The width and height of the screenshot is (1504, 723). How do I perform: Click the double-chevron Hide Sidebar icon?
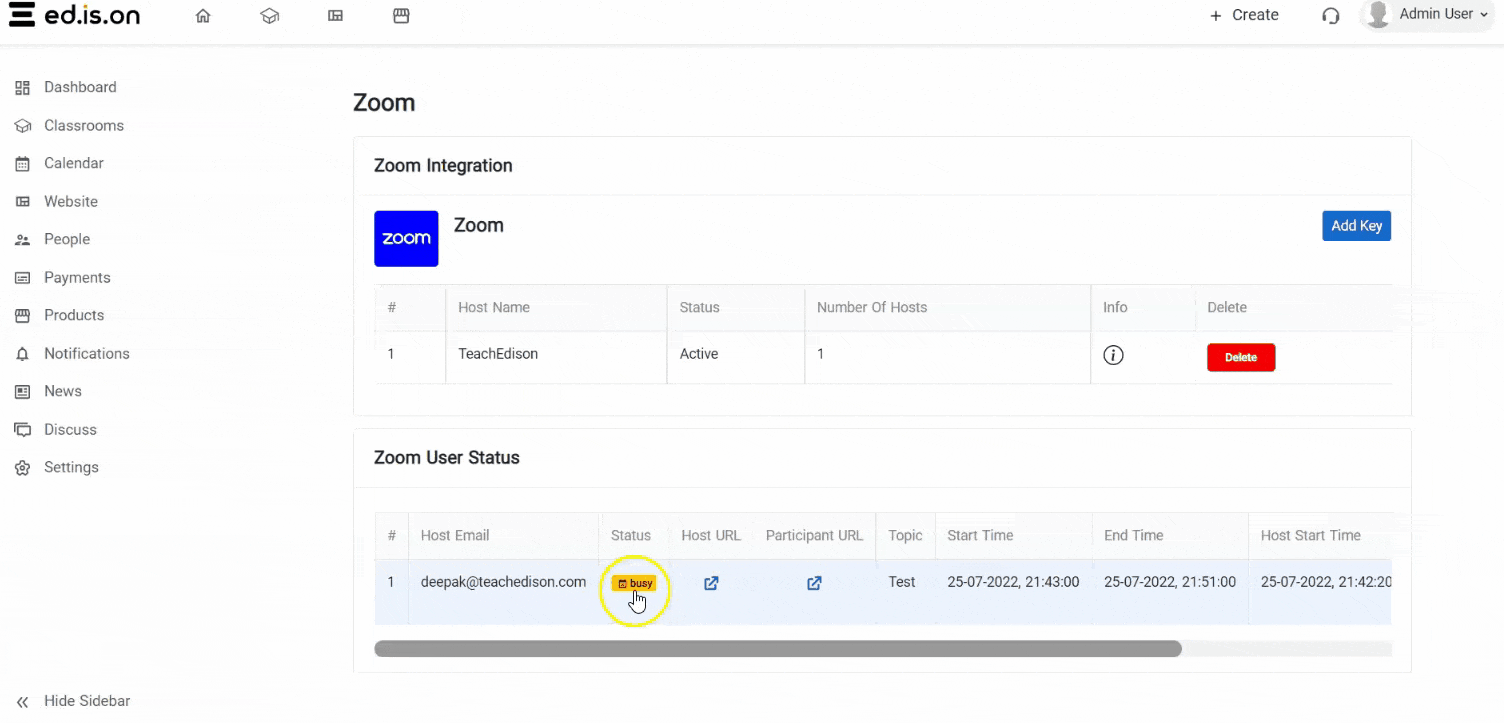click(22, 702)
